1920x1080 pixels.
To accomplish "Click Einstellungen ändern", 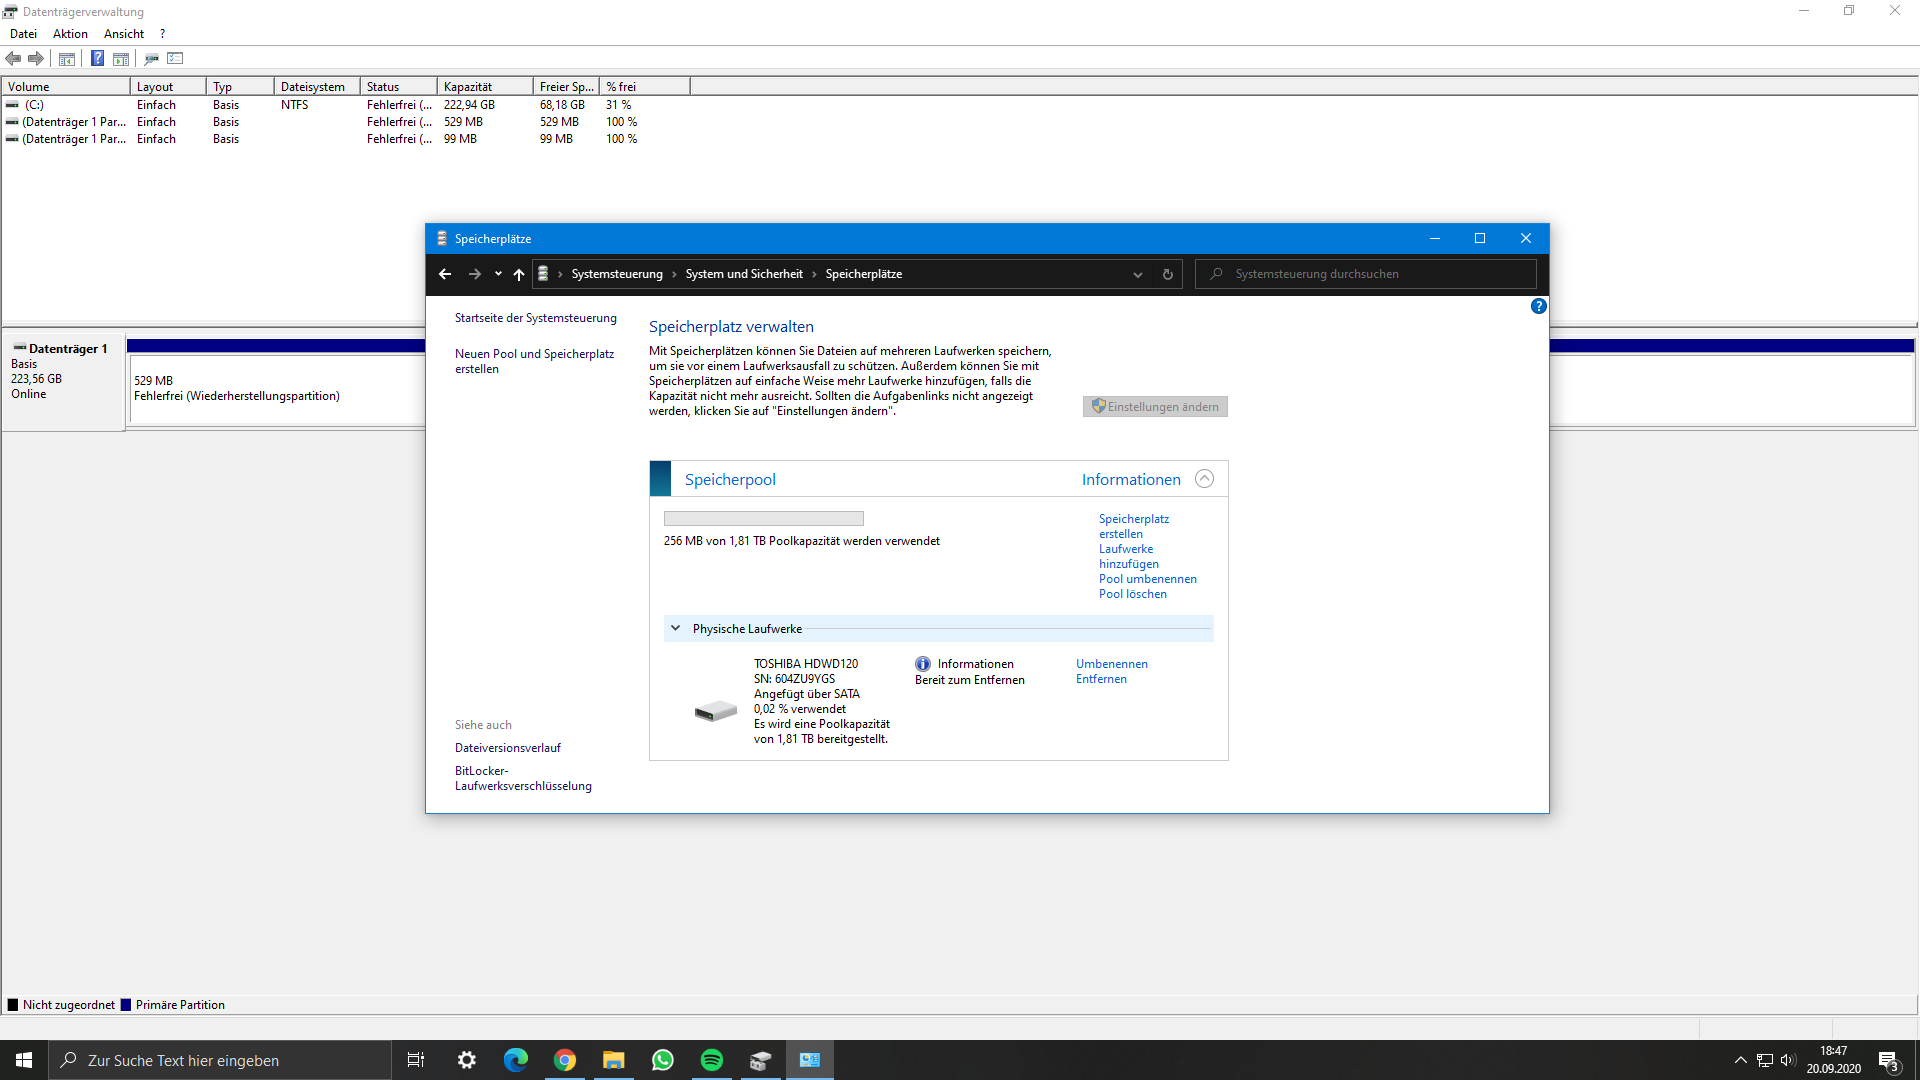I will tap(1154, 406).
